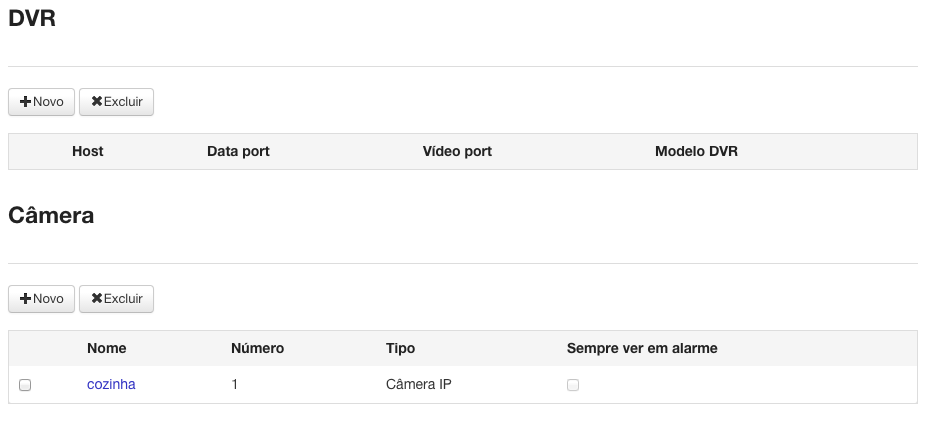Click the Sempre ver em alarme column header
The height and width of the screenshot is (426, 937).
pyautogui.click(x=642, y=348)
